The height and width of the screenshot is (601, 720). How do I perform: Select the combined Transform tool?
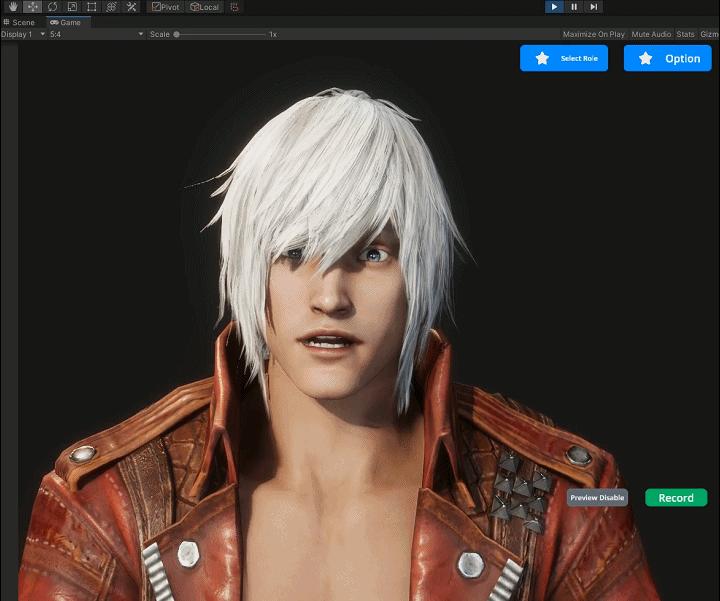(x=112, y=7)
